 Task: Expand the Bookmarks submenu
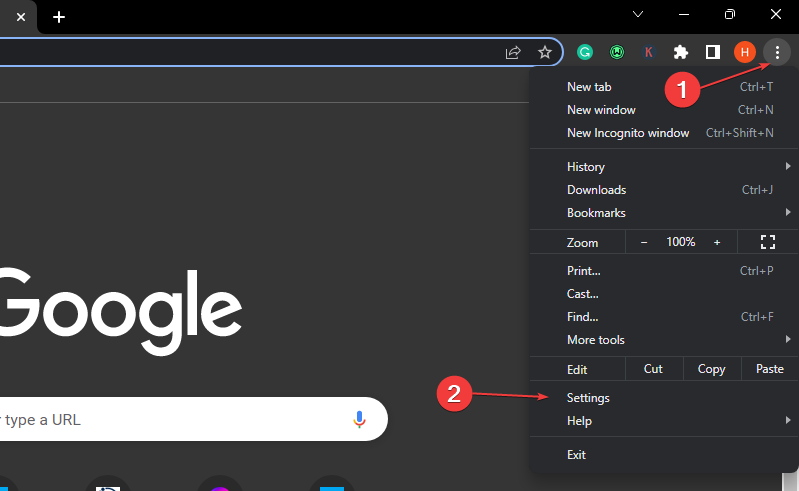(664, 212)
